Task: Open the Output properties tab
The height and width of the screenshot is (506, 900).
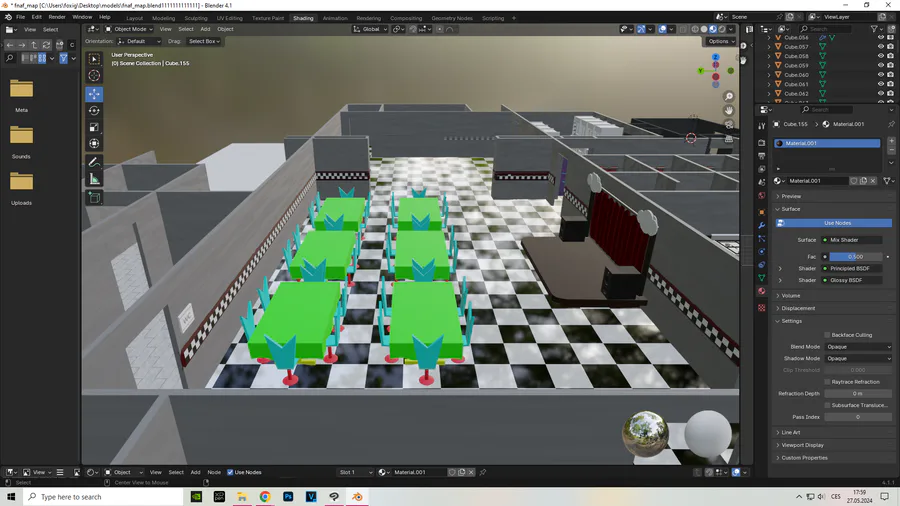Action: click(762, 155)
